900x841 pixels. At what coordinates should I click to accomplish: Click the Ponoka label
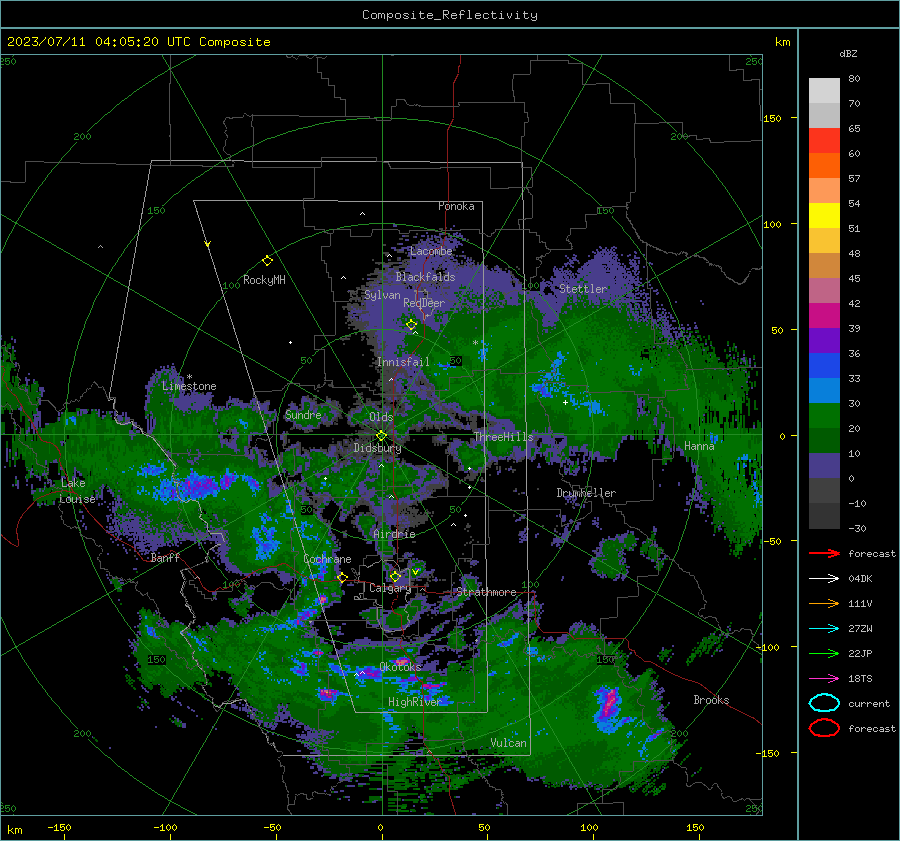point(456,206)
